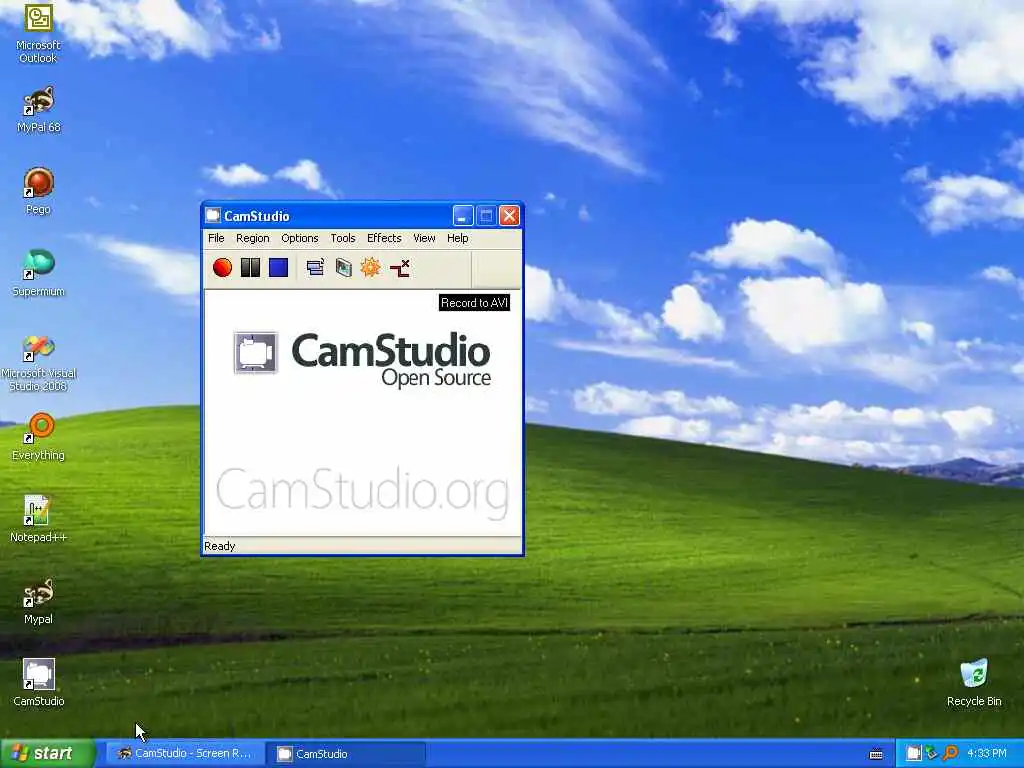Viewport: 1024px width, 768px height.
Task: Switch to CamStudio - Screen R... taskbar item
Action: [x=184, y=754]
